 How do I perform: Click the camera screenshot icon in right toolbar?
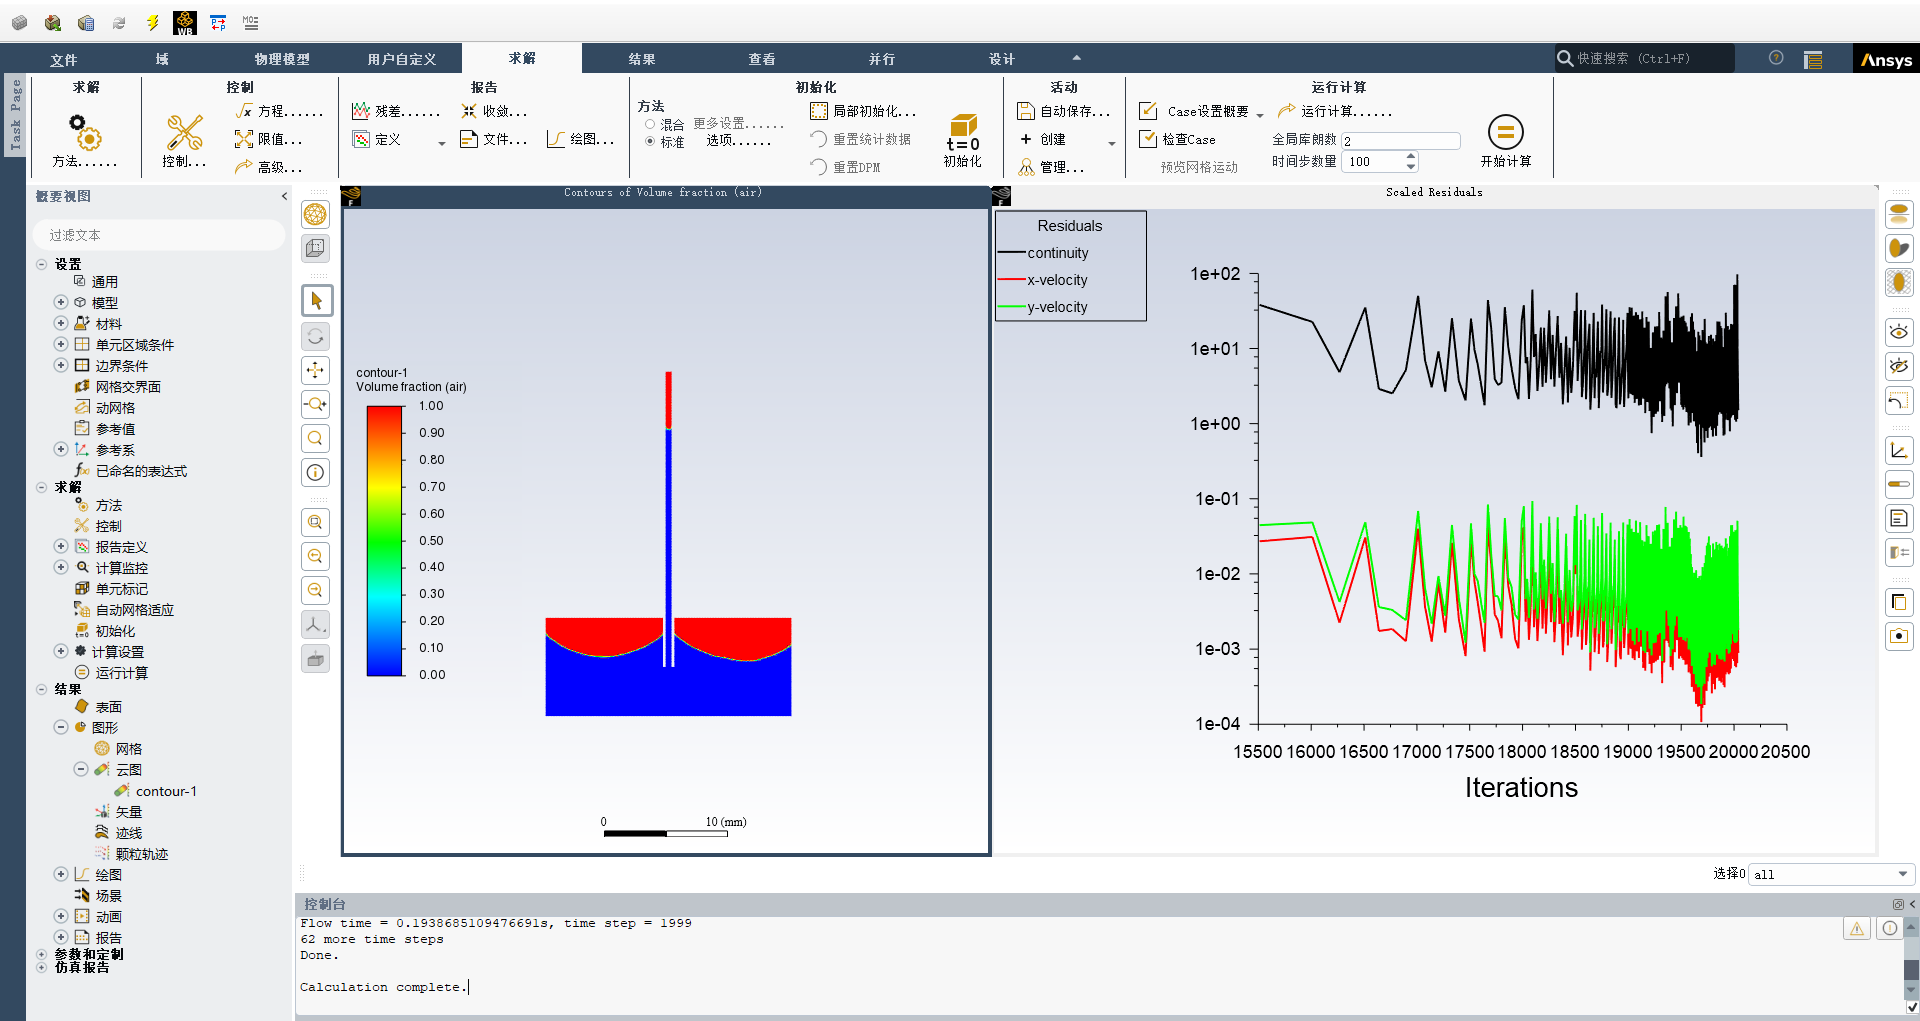[1899, 636]
